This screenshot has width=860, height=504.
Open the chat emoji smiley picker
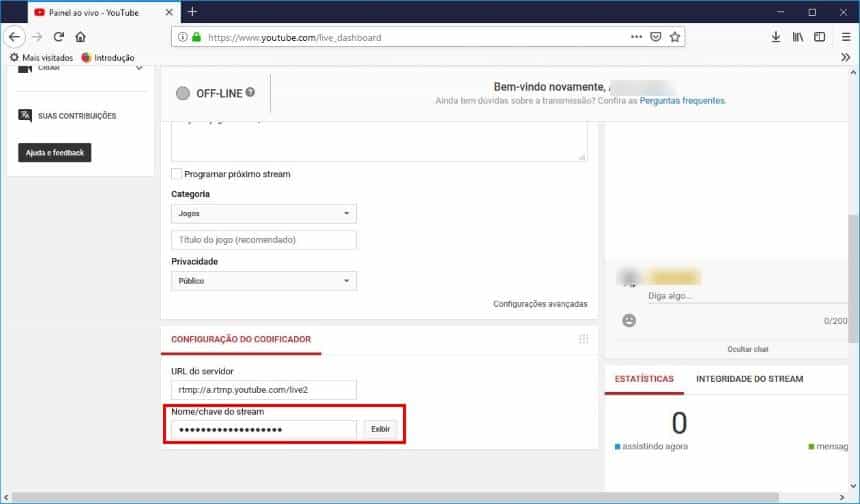[x=629, y=320]
